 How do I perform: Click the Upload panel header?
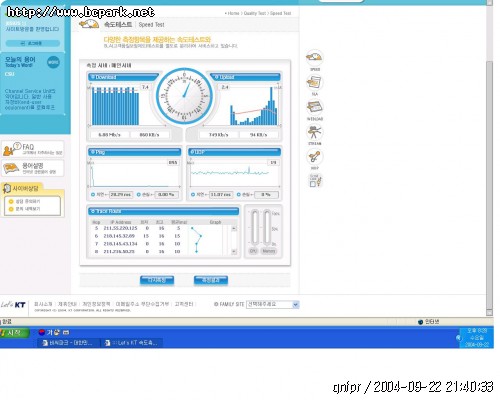pyautogui.click(x=245, y=77)
